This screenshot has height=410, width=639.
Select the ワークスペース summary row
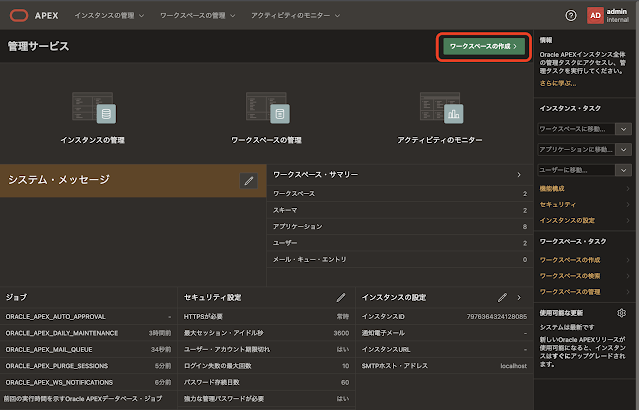(x=400, y=194)
